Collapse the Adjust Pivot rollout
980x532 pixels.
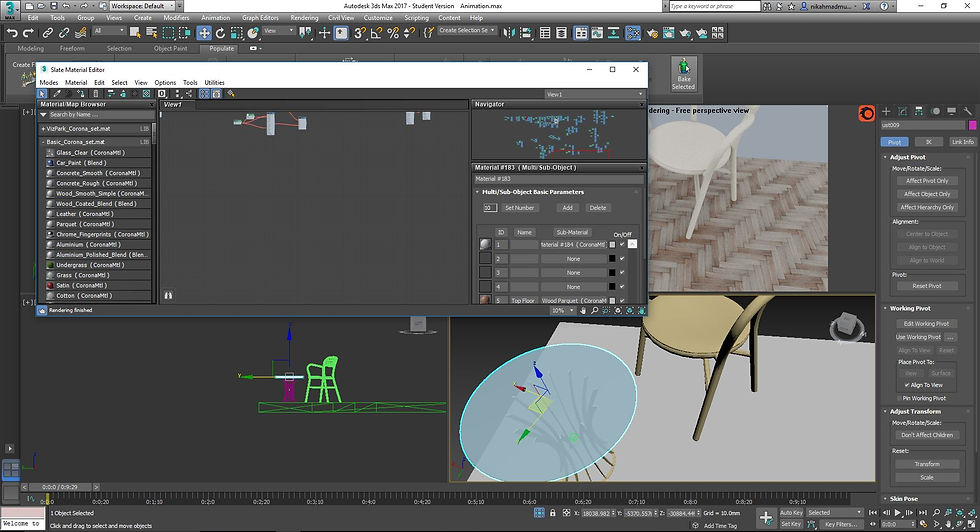(907, 157)
